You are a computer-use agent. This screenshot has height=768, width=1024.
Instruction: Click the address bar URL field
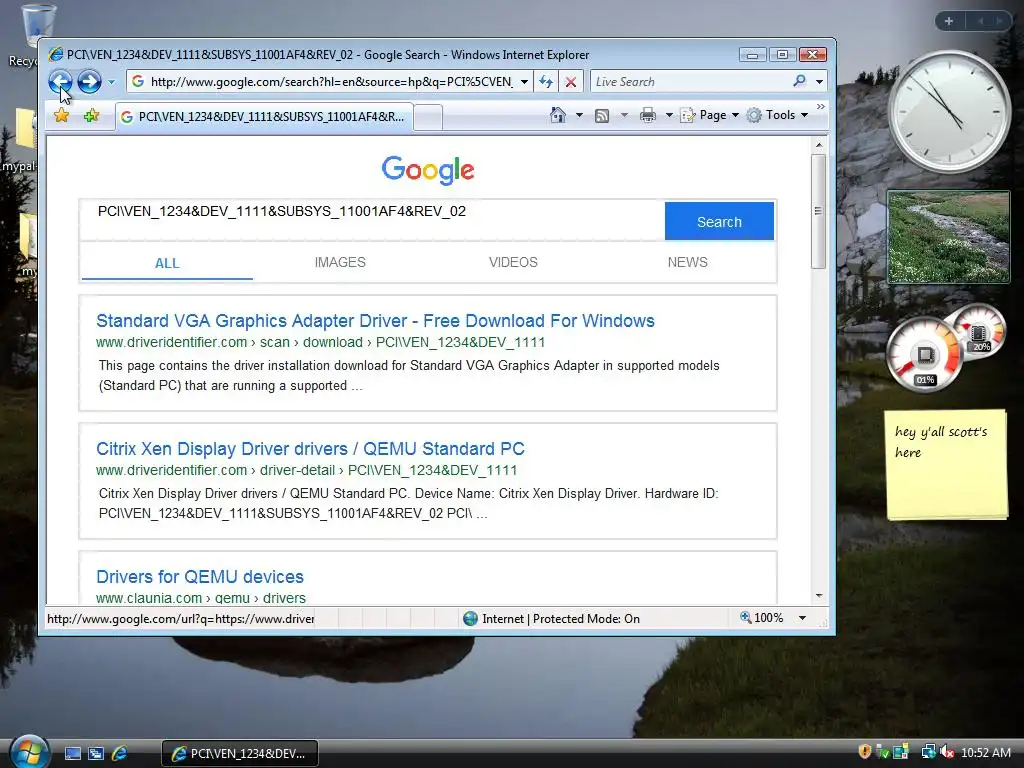point(330,82)
